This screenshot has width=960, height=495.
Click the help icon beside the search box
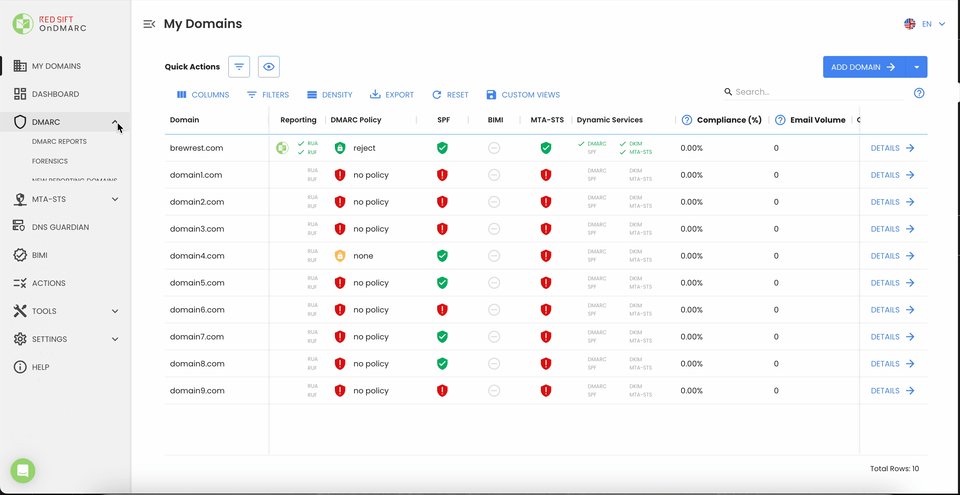pyautogui.click(x=919, y=93)
